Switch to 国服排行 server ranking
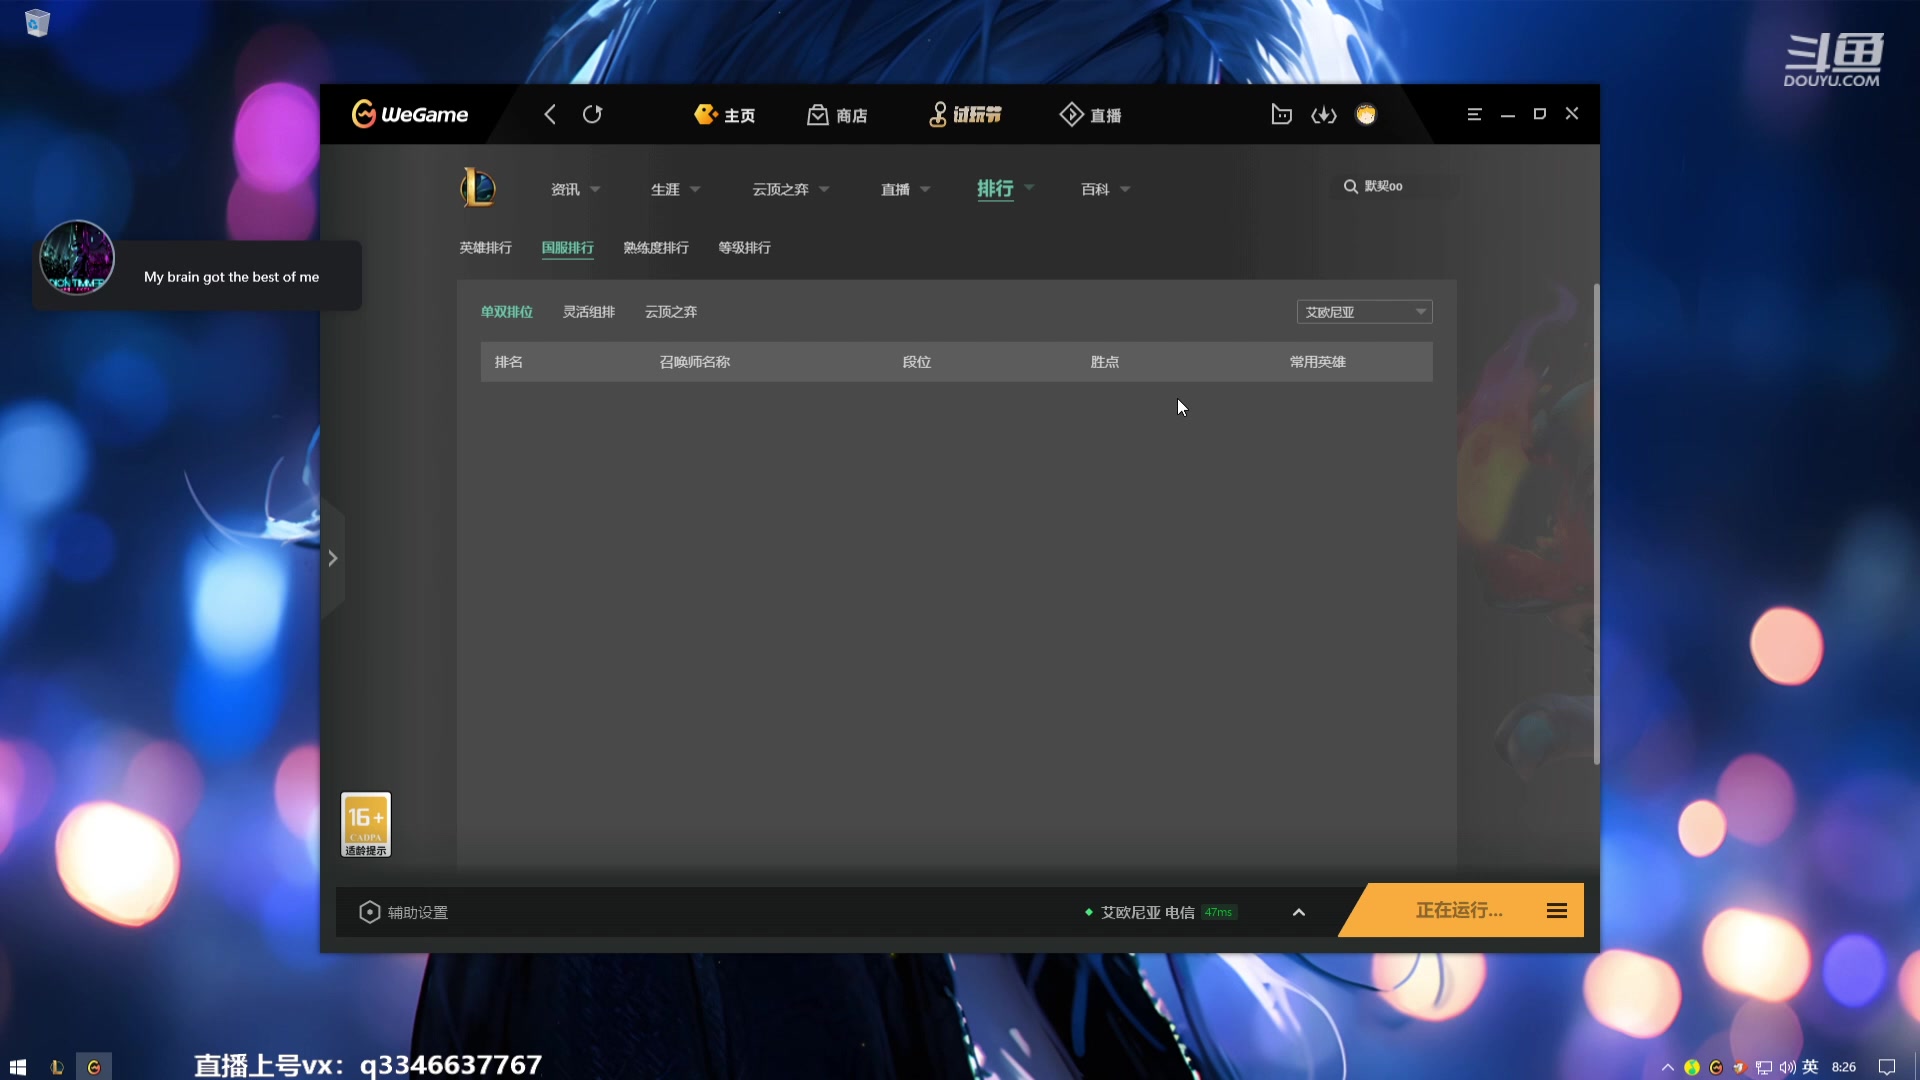 (x=567, y=247)
